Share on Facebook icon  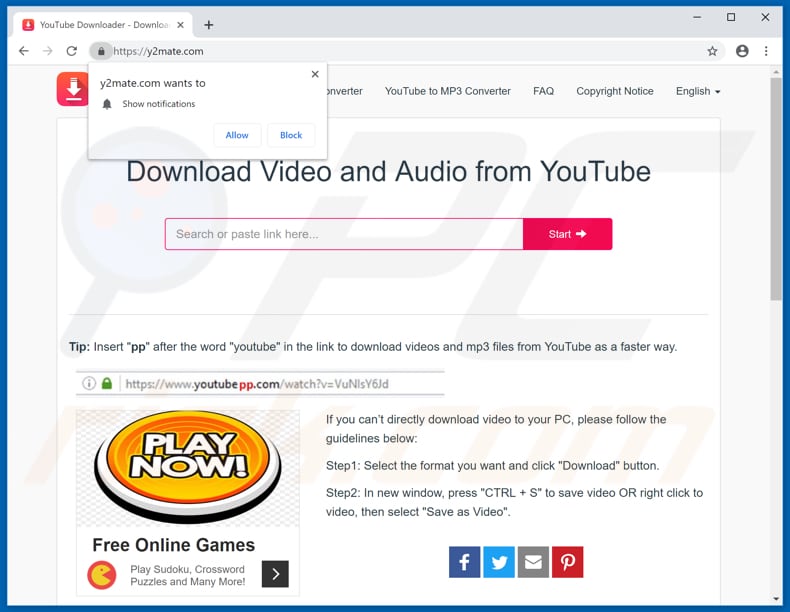(x=465, y=562)
